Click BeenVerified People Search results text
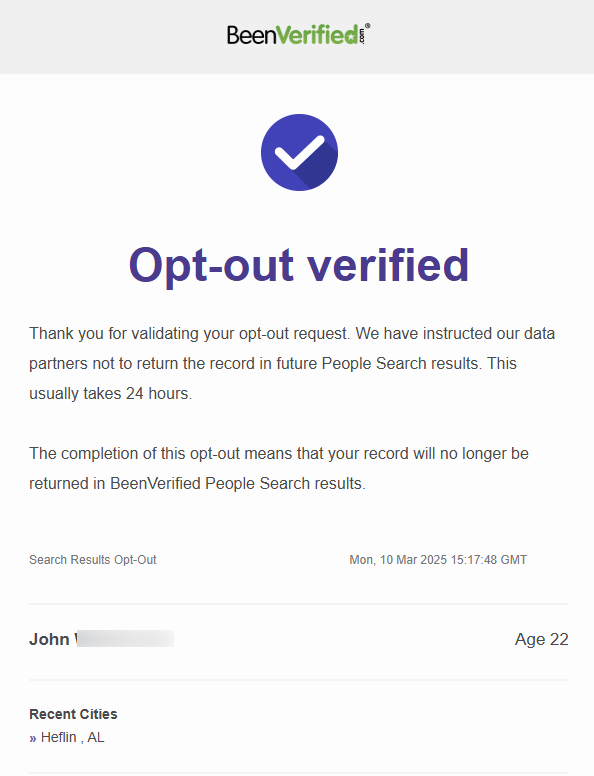 [x=238, y=484]
